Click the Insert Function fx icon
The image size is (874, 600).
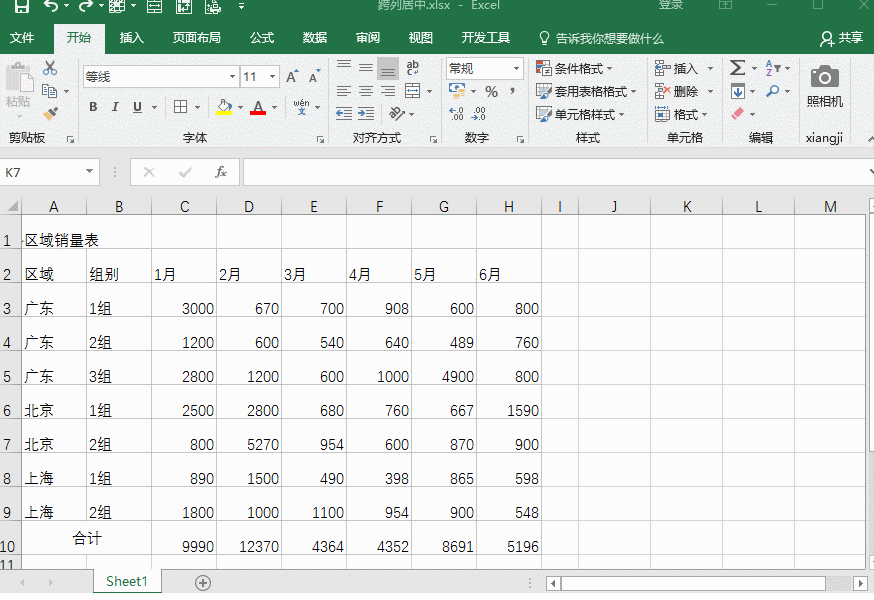(x=221, y=172)
